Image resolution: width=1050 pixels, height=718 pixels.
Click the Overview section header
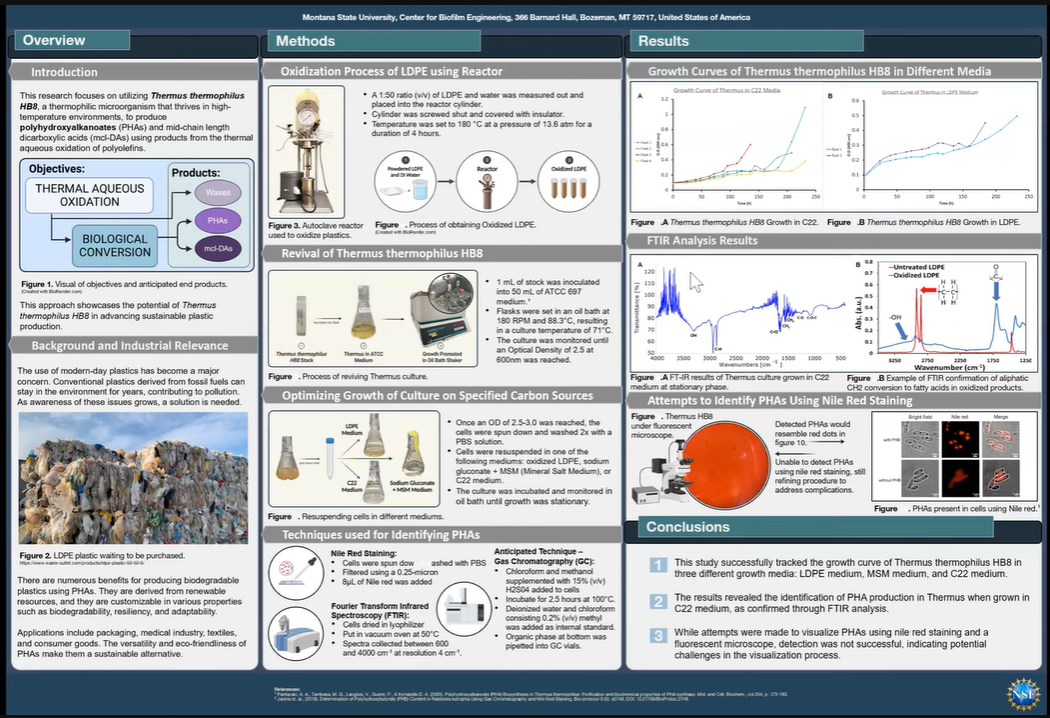click(72, 40)
